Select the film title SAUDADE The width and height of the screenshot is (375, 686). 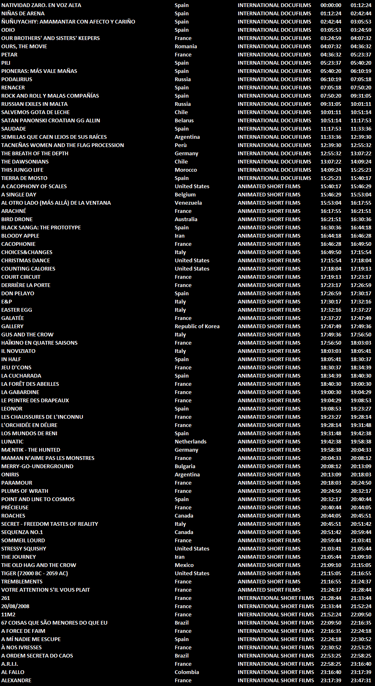pos(14,129)
